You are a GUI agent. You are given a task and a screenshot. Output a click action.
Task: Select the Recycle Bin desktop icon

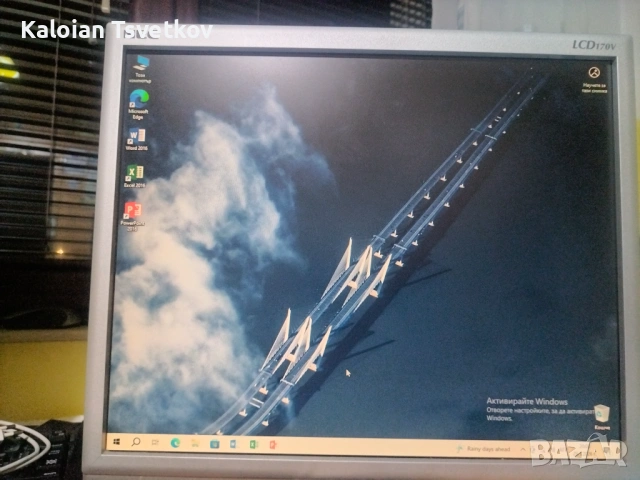point(602,417)
